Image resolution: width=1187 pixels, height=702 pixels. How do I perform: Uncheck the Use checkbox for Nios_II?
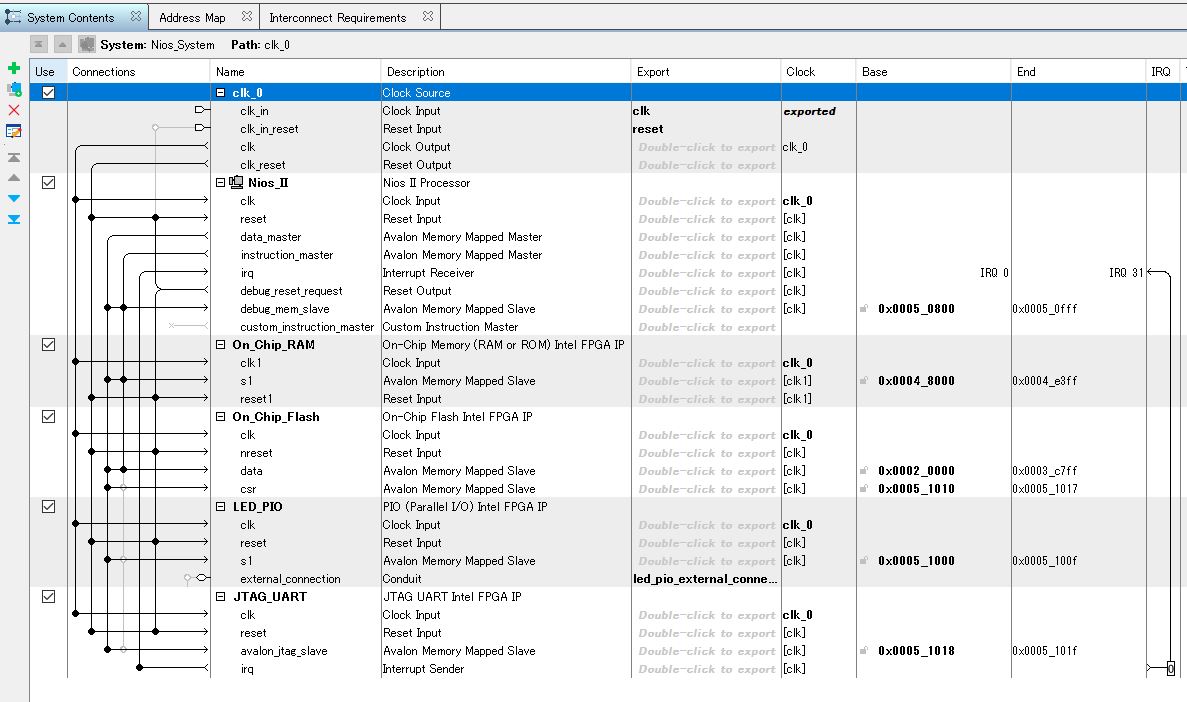click(x=48, y=183)
